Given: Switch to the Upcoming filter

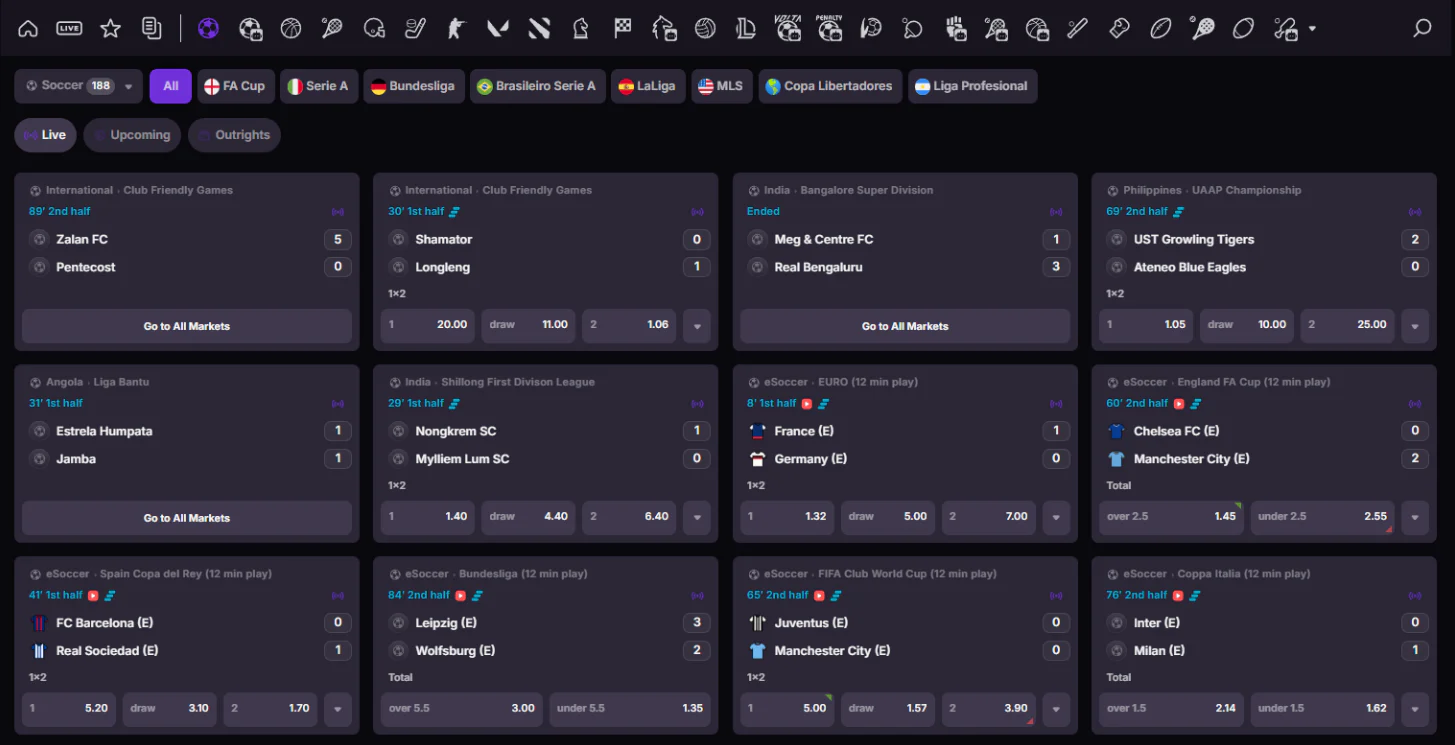Looking at the screenshot, I should pyautogui.click(x=132, y=135).
